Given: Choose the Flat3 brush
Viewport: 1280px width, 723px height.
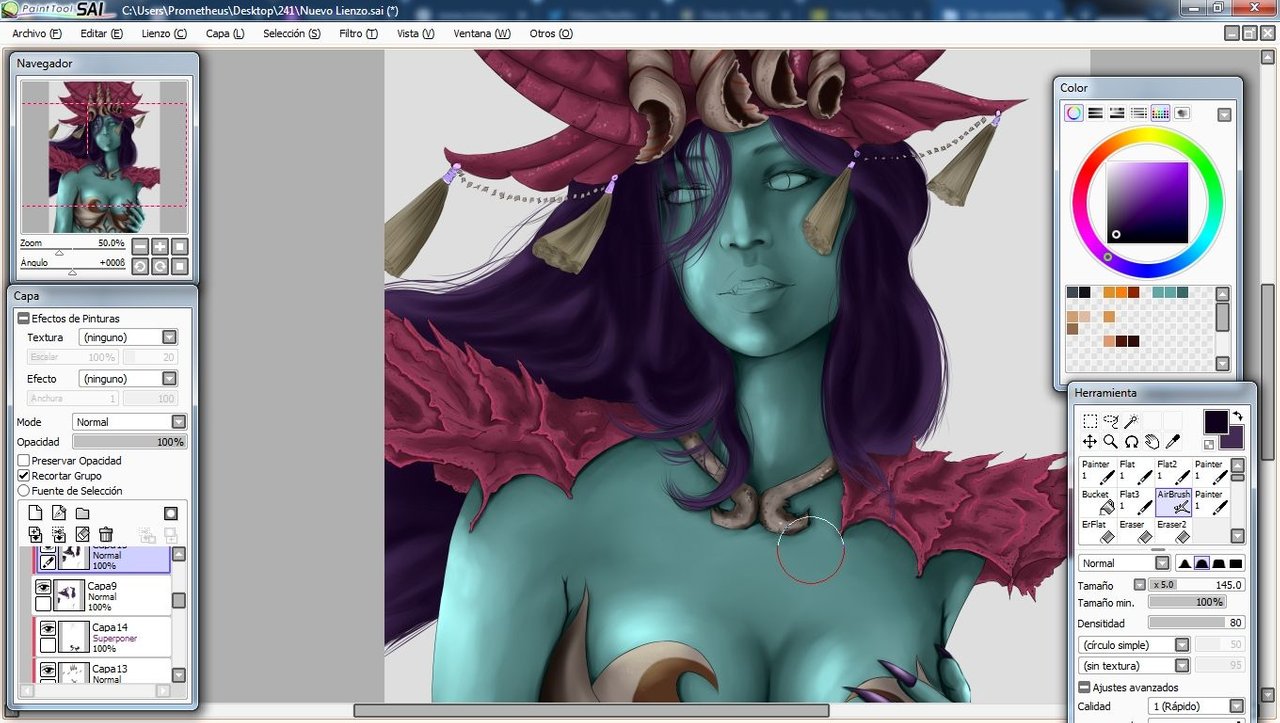Looking at the screenshot, I should (x=1135, y=502).
